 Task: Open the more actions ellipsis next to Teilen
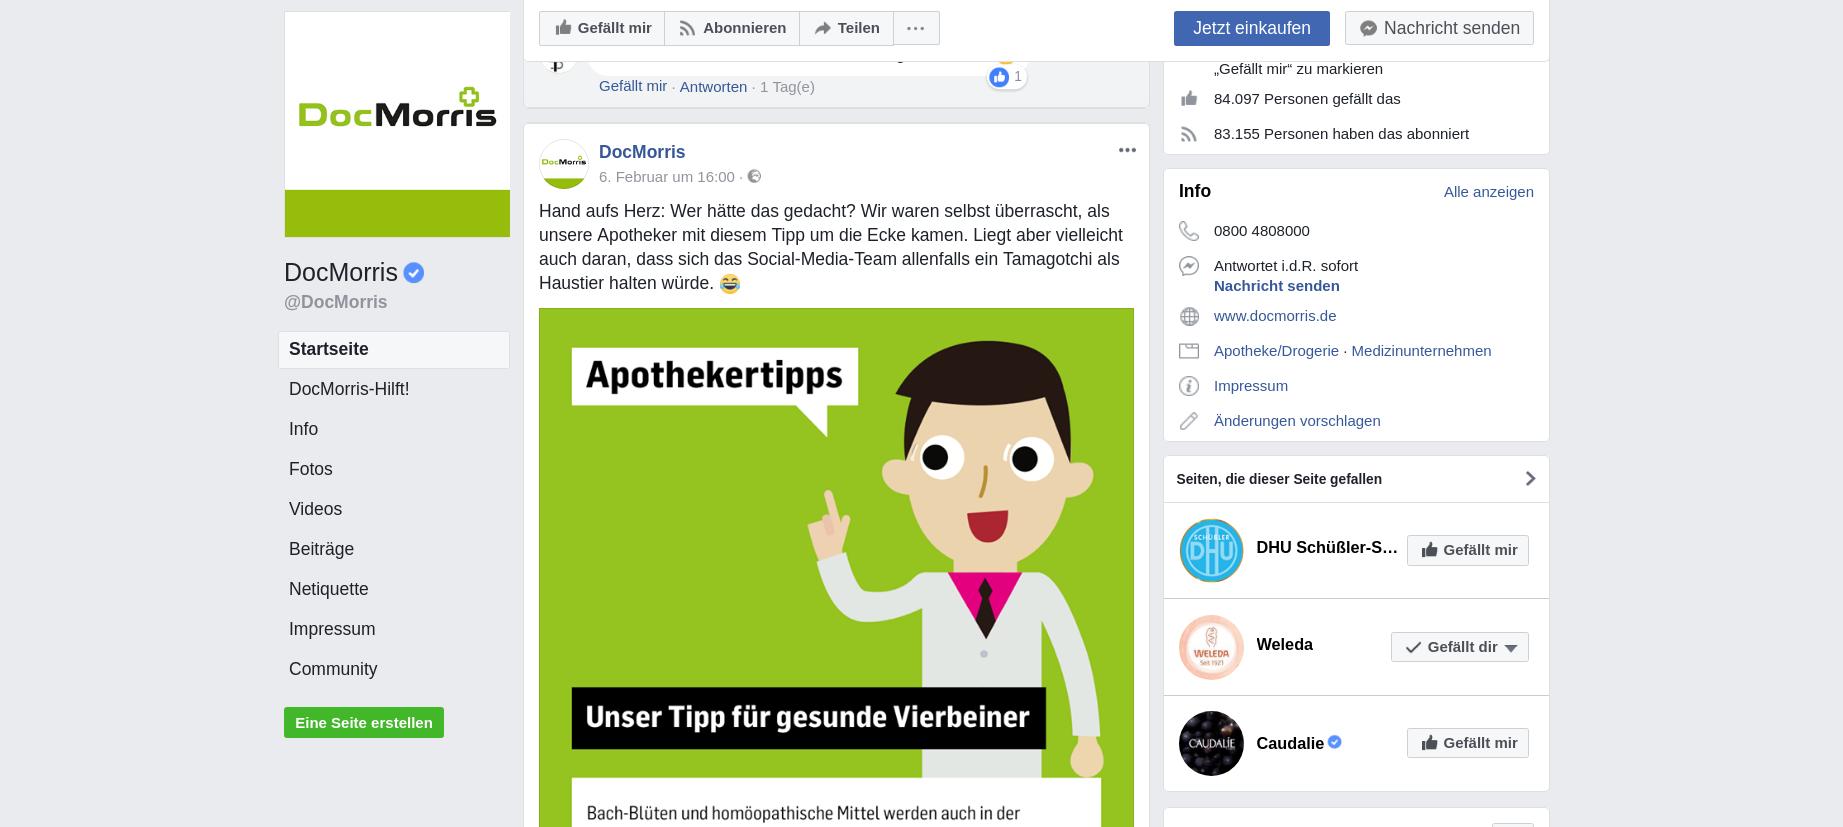click(916, 28)
